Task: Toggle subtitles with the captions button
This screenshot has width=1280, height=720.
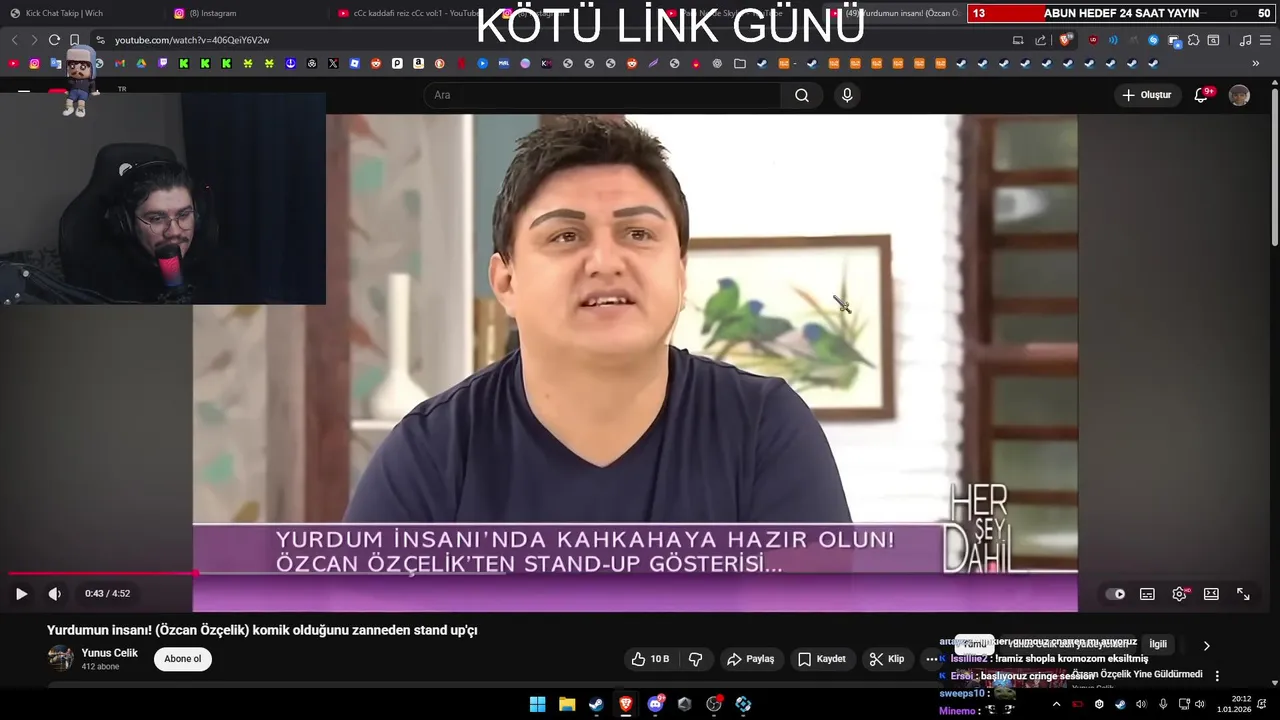Action: tap(1147, 594)
